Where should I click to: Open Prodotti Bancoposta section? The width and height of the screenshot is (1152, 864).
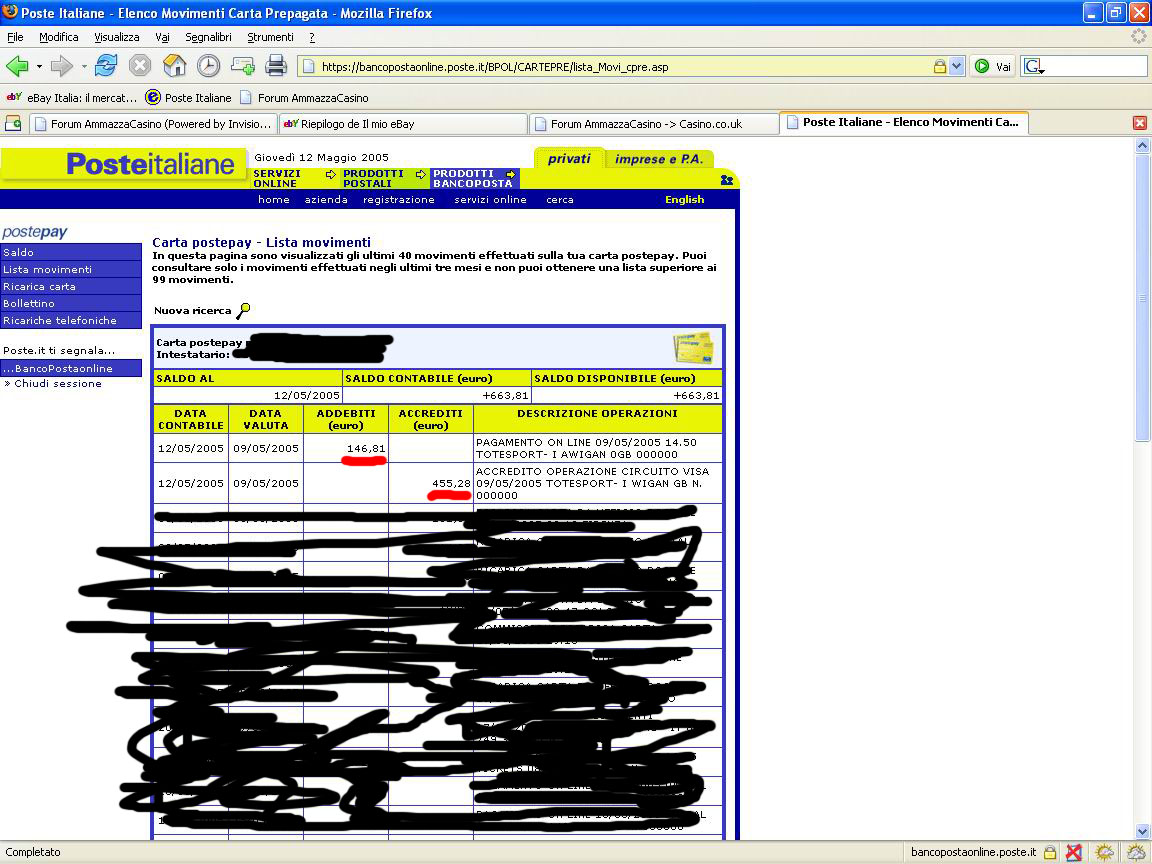point(474,179)
